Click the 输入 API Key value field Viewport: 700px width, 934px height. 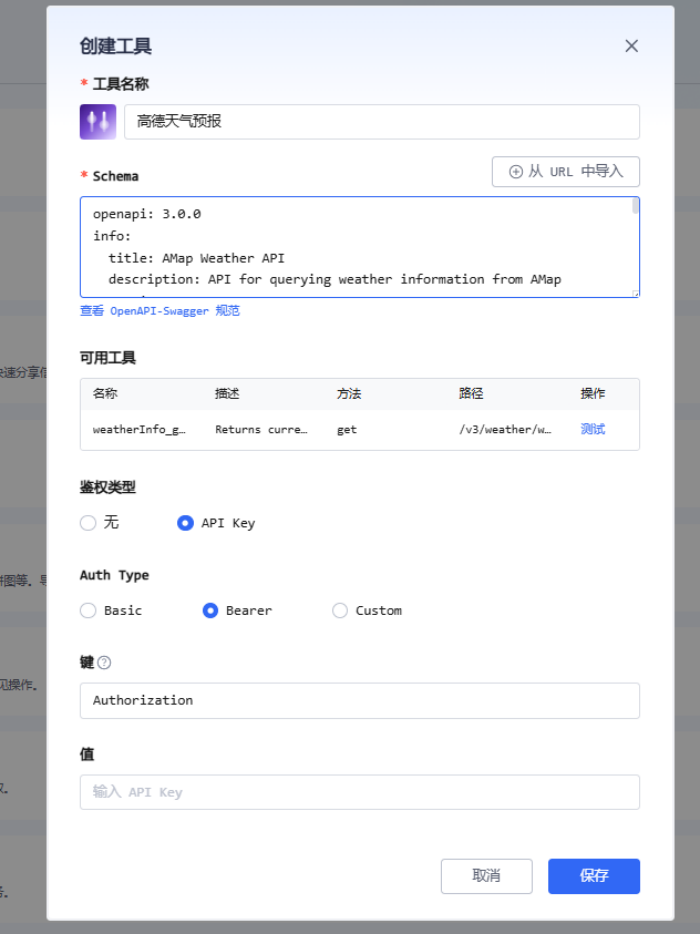pos(360,792)
